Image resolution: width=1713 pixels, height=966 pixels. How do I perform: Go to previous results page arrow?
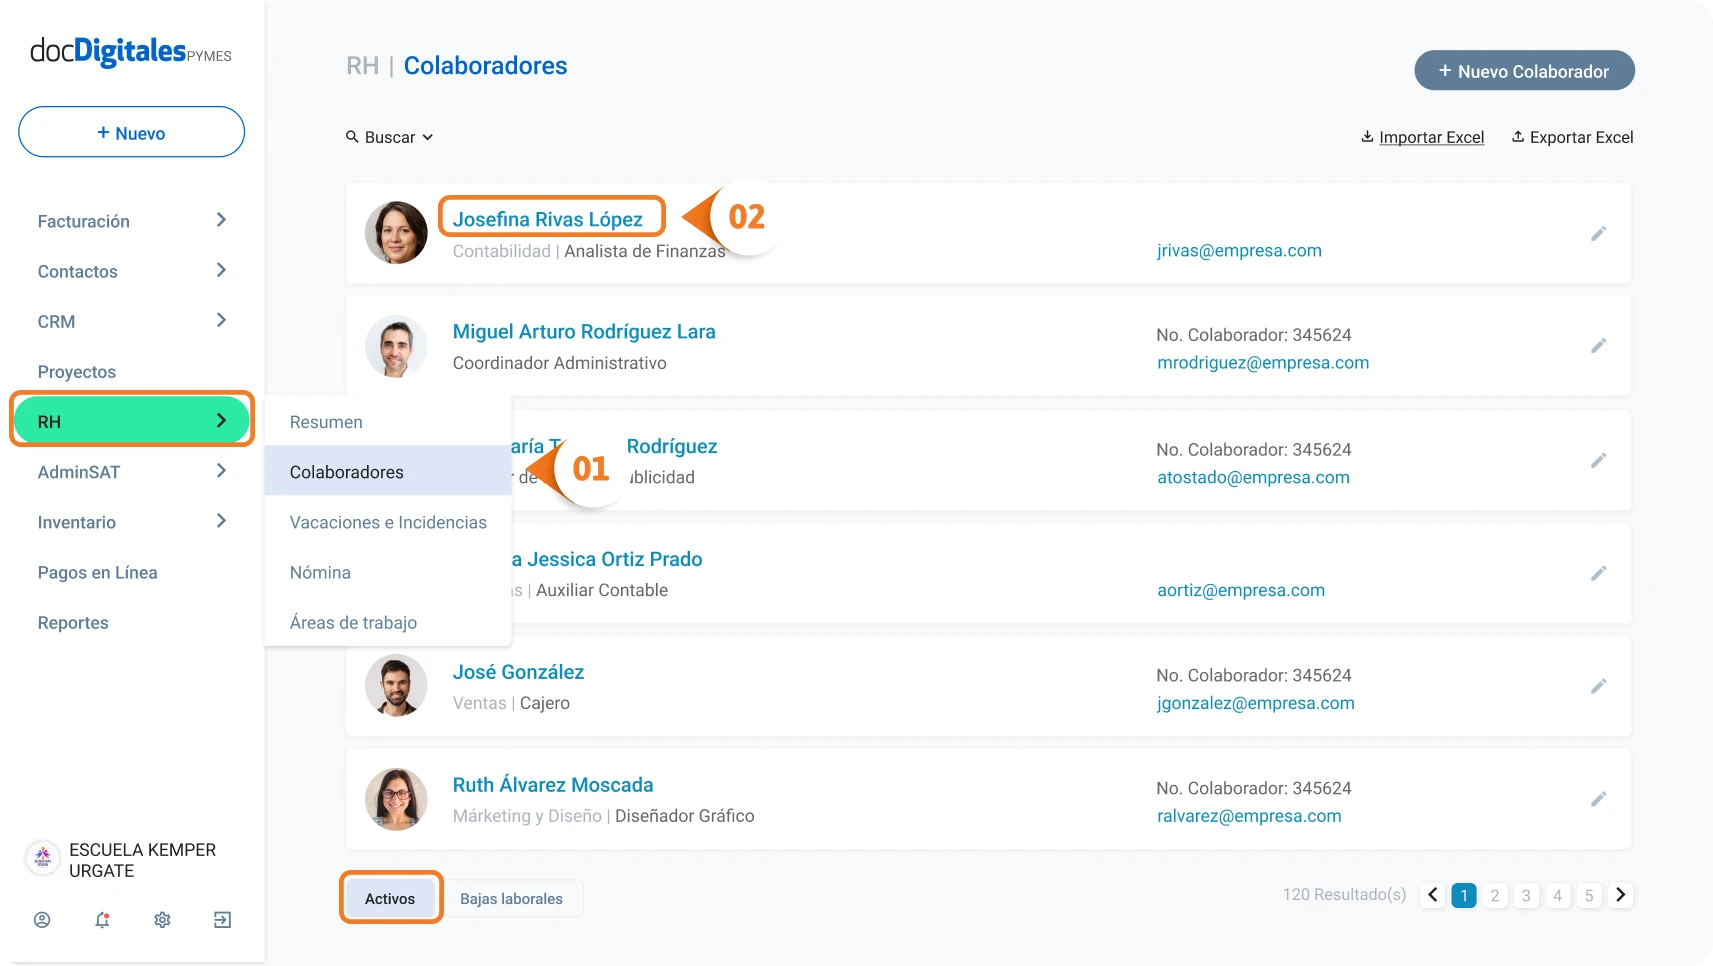pyautogui.click(x=1433, y=895)
